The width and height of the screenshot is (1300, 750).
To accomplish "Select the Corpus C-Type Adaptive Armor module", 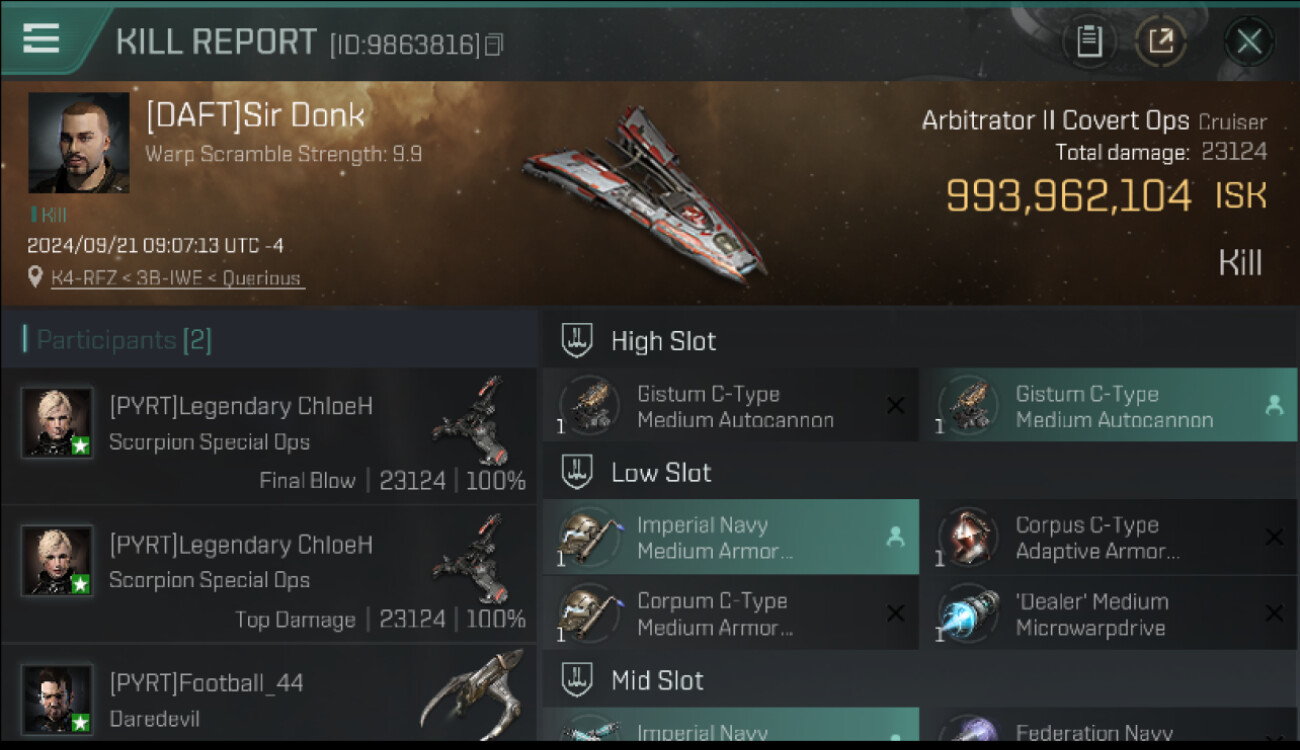I will click(x=1108, y=537).
